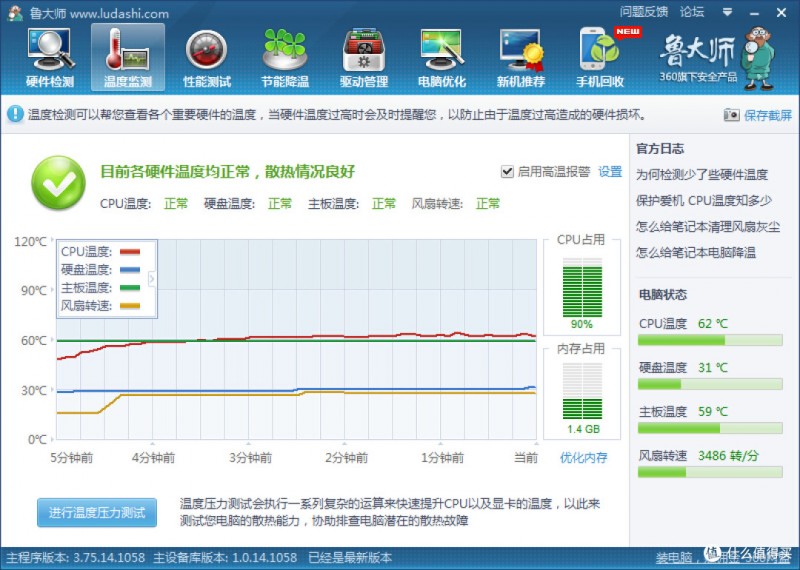Image resolution: width=800 pixels, height=570 pixels.
Task: Click the CPU占用 90% usage meter
Action: click(x=582, y=288)
